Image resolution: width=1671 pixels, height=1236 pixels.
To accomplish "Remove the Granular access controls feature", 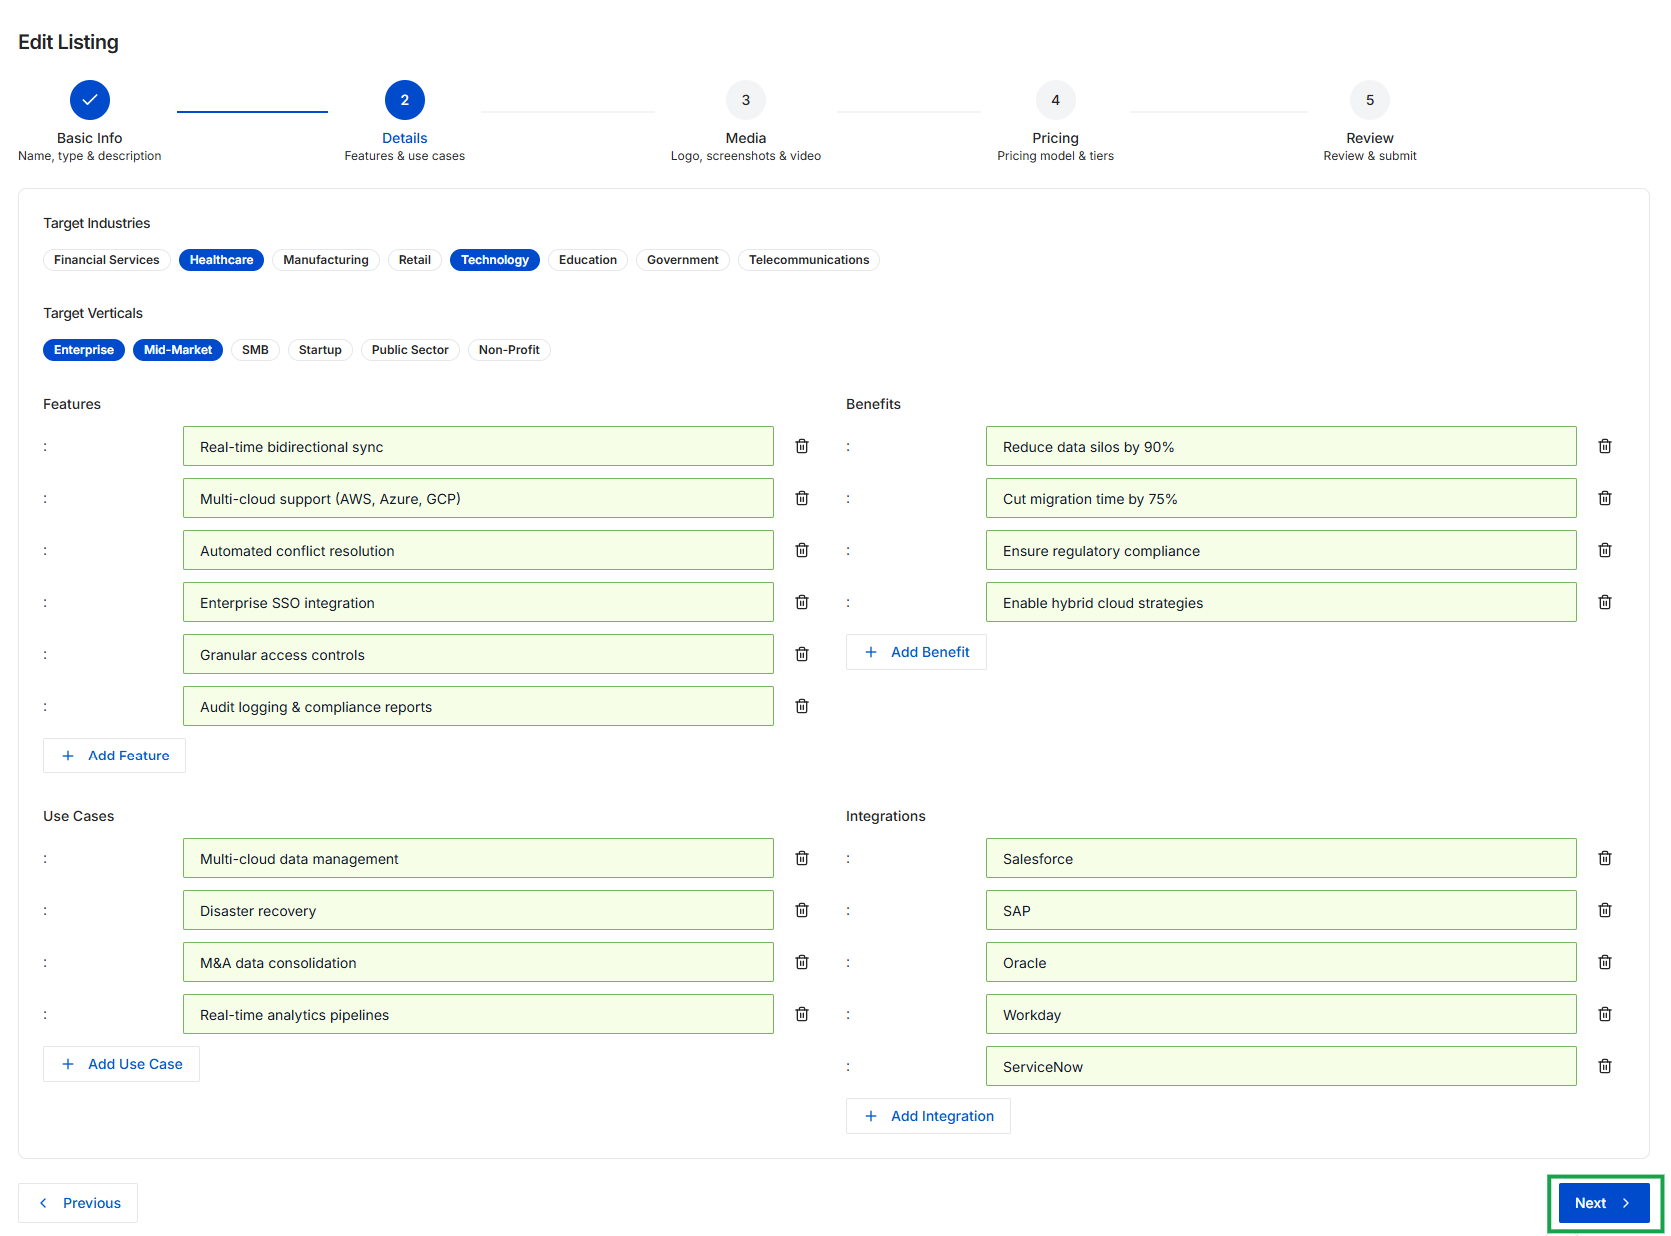I will pos(802,654).
